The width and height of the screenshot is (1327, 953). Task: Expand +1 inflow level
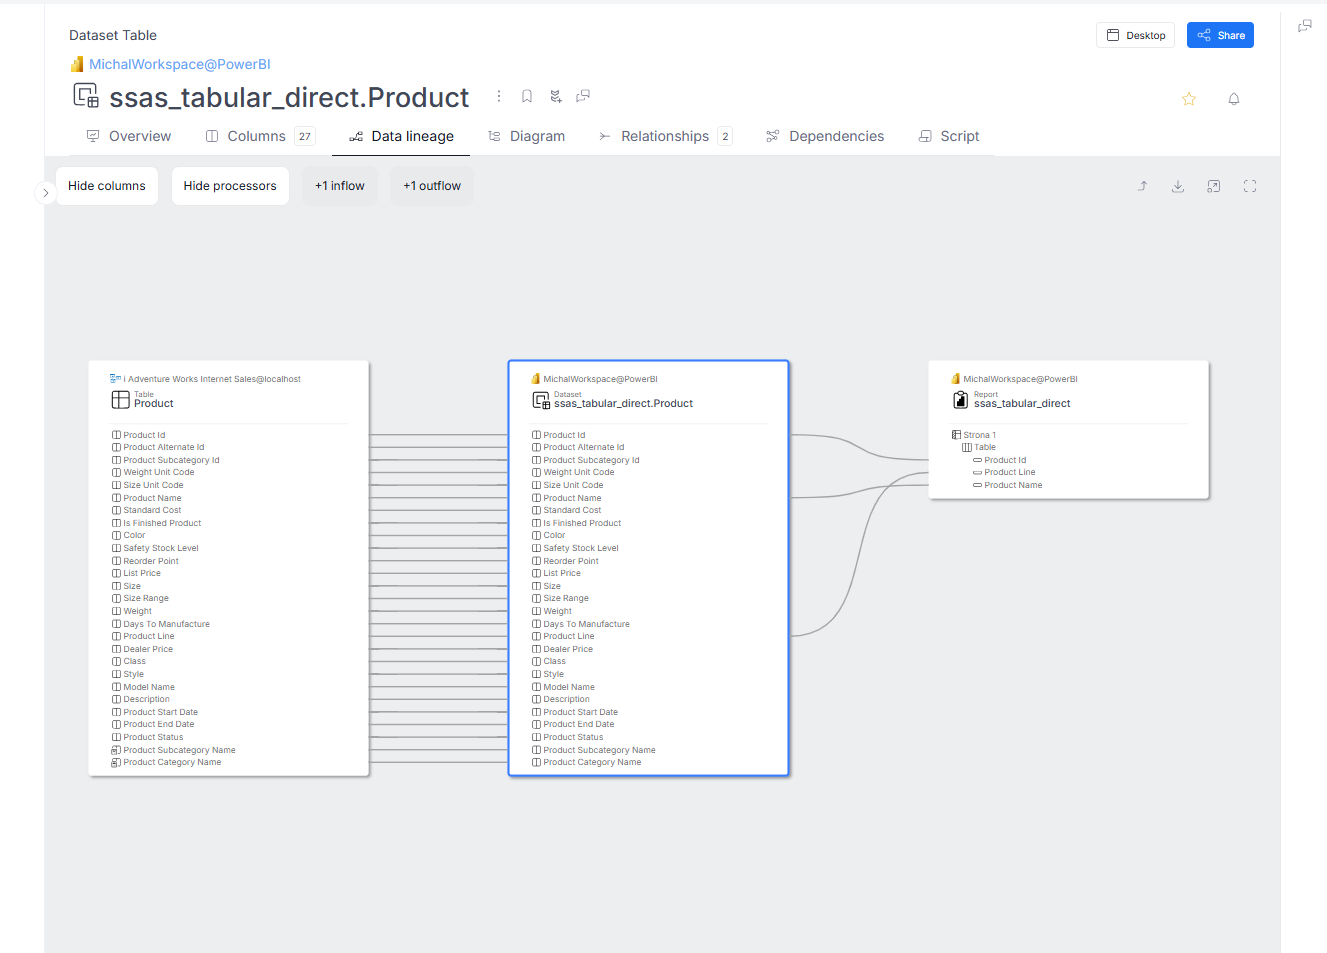340,186
